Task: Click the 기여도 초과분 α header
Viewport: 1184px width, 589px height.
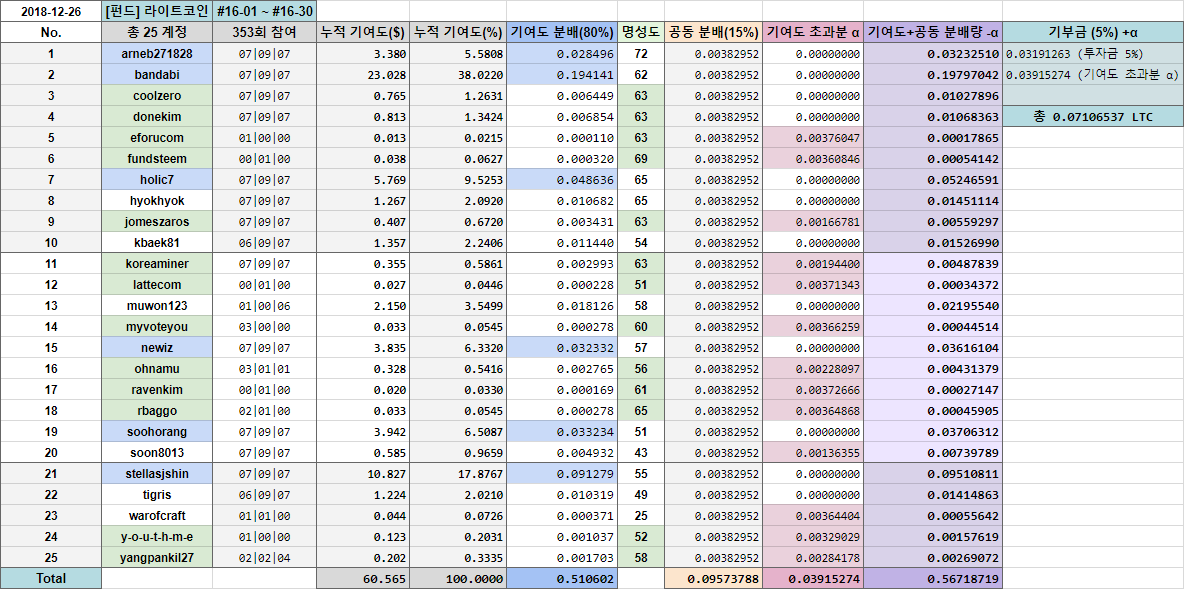Action: (812, 32)
